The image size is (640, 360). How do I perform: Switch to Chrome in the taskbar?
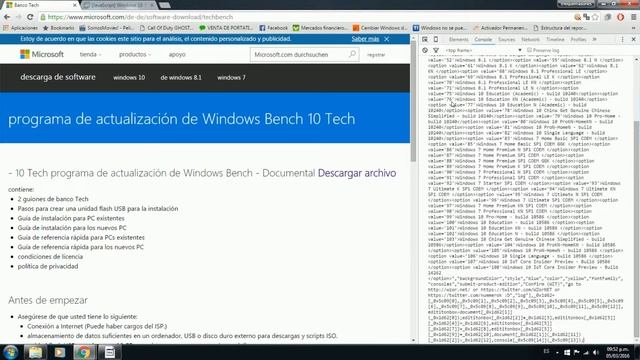point(84,352)
